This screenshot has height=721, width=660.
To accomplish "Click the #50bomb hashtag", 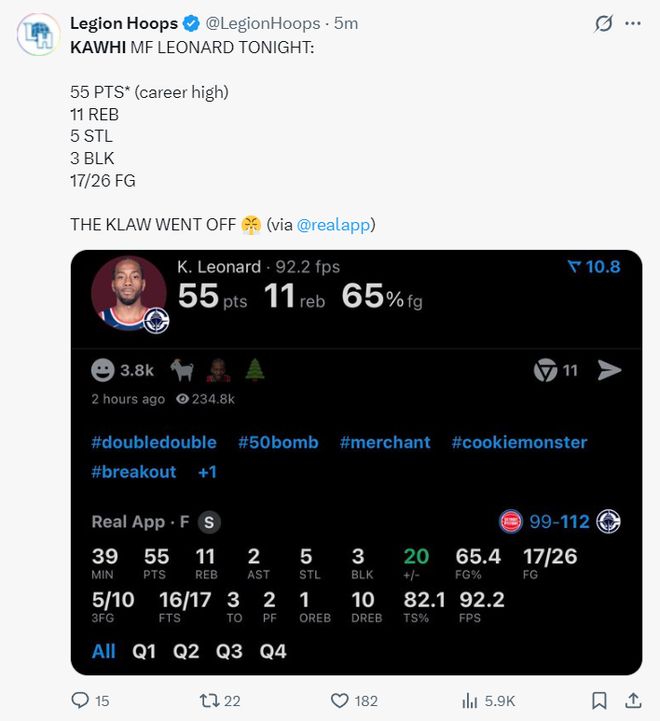I will coord(277,442).
